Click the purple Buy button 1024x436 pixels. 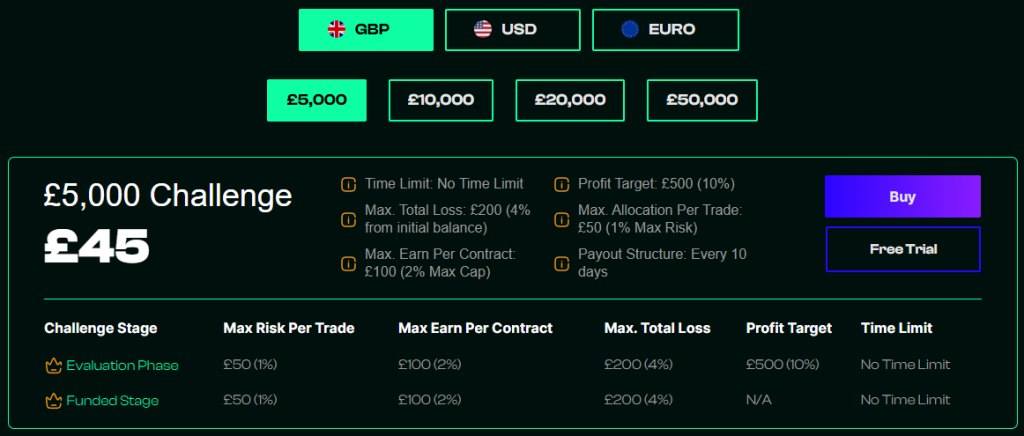903,196
